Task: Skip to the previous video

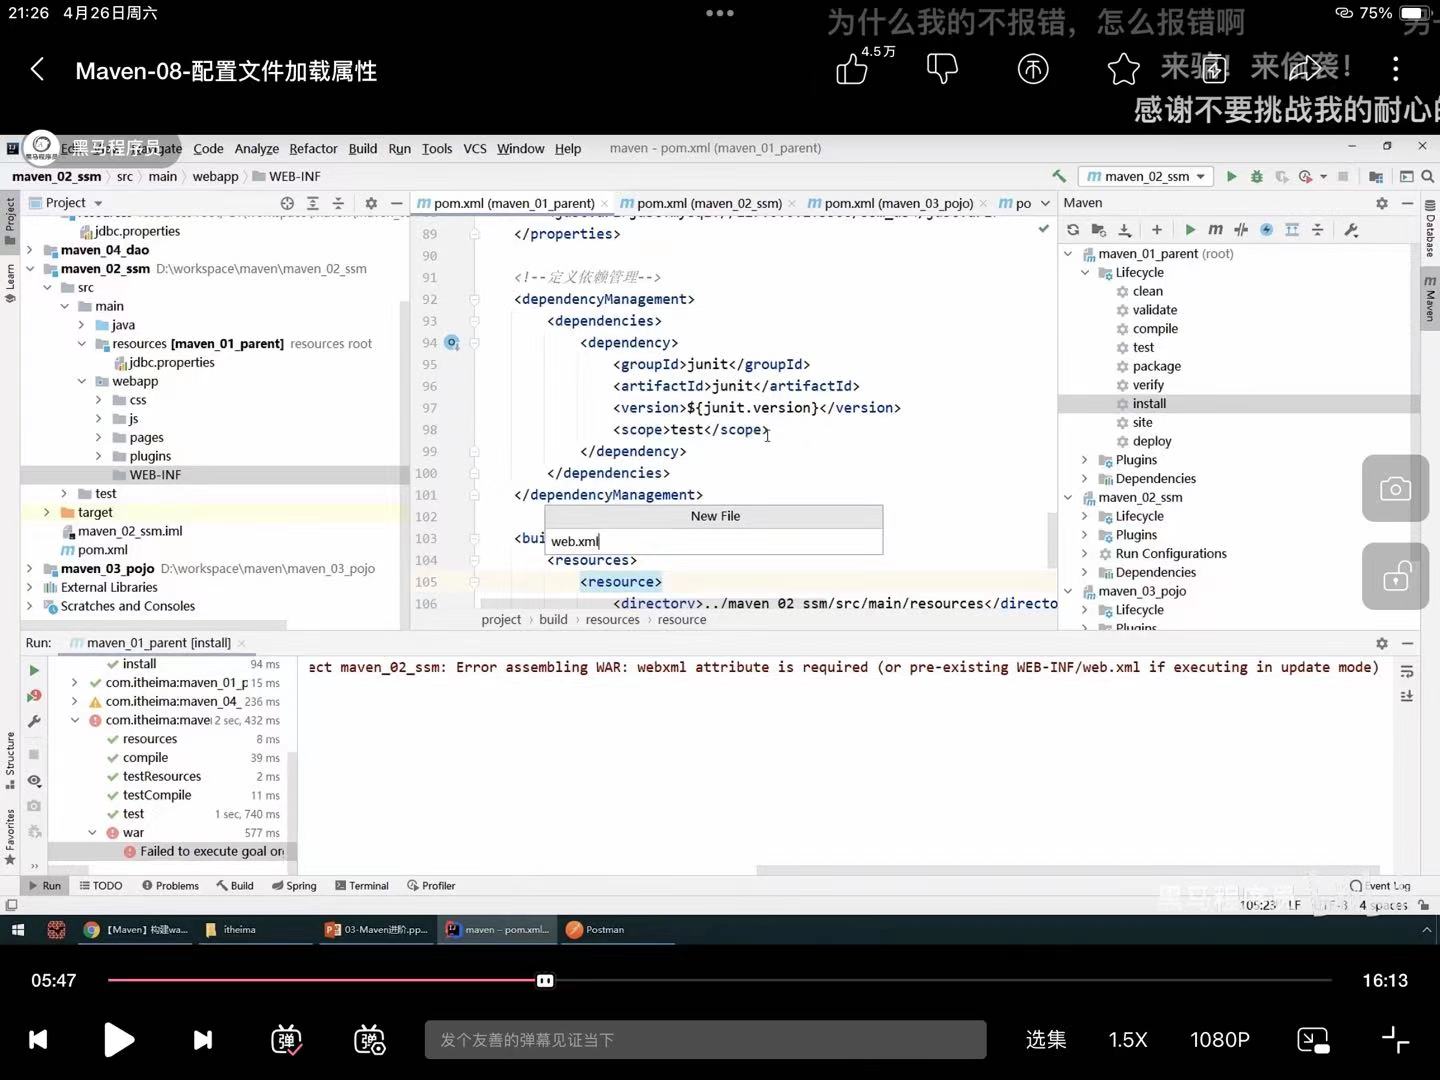Action: coord(38,1040)
